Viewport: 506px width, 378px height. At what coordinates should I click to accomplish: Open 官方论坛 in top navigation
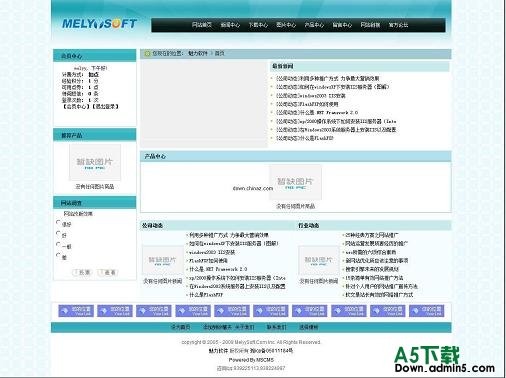pyautogui.click(x=398, y=25)
